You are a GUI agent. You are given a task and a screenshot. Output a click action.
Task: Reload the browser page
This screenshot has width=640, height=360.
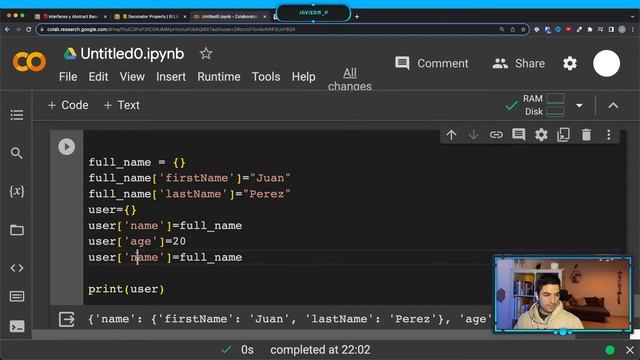pos(28,29)
